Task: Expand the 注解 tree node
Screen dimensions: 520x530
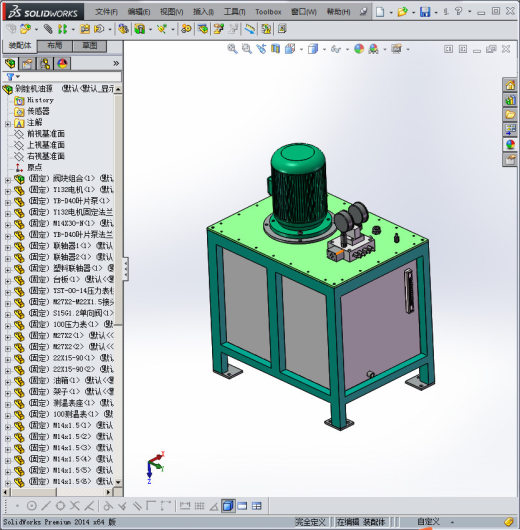Action: pyautogui.click(x=7, y=124)
